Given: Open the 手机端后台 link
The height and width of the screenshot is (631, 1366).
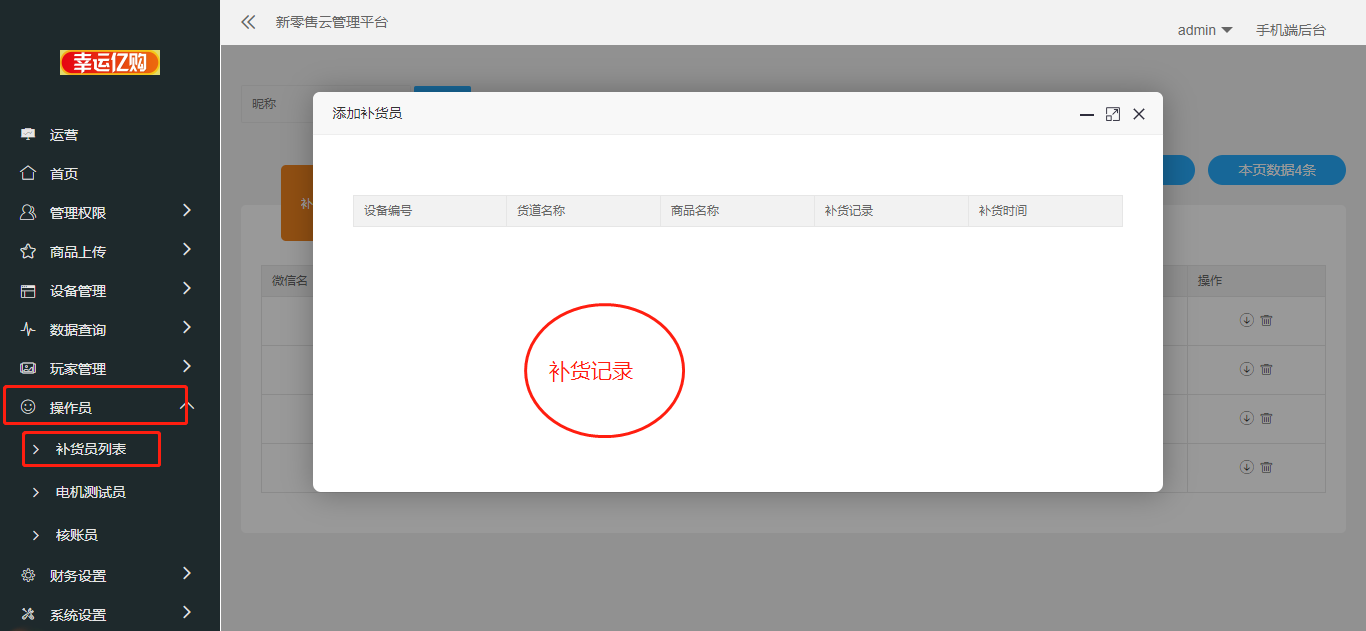Looking at the screenshot, I should pos(1290,30).
